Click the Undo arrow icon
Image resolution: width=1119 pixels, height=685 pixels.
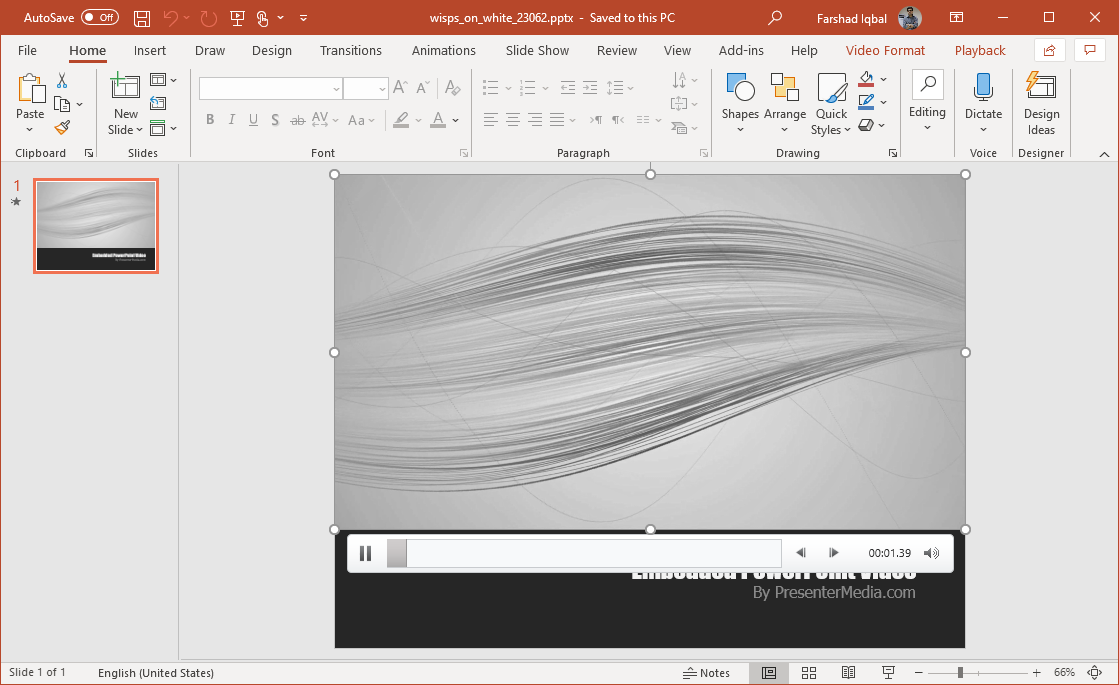[171, 18]
